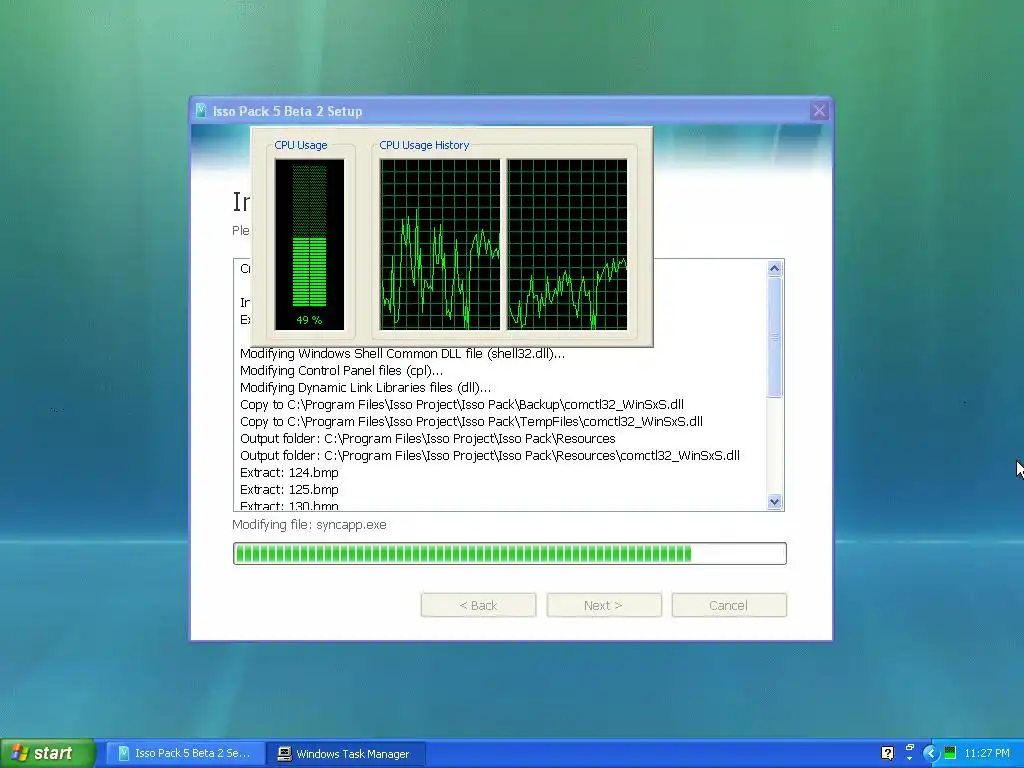The width and height of the screenshot is (1024, 768).
Task: Click the 11:27 PM taskbar clock
Action: pyautogui.click(x=987, y=754)
